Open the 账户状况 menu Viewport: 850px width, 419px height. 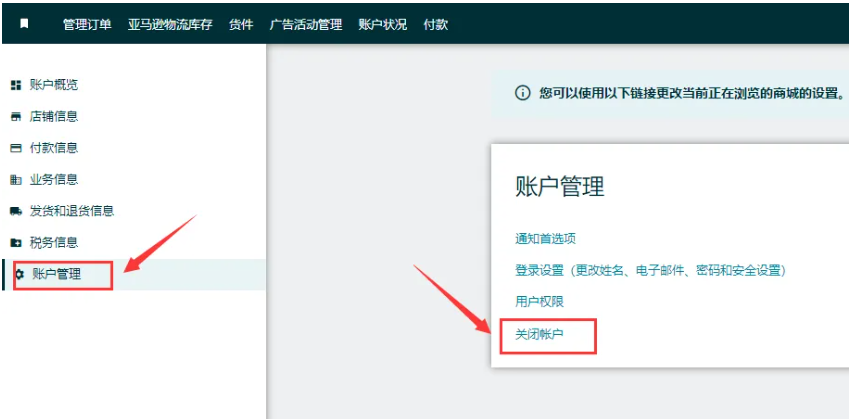click(x=383, y=24)
